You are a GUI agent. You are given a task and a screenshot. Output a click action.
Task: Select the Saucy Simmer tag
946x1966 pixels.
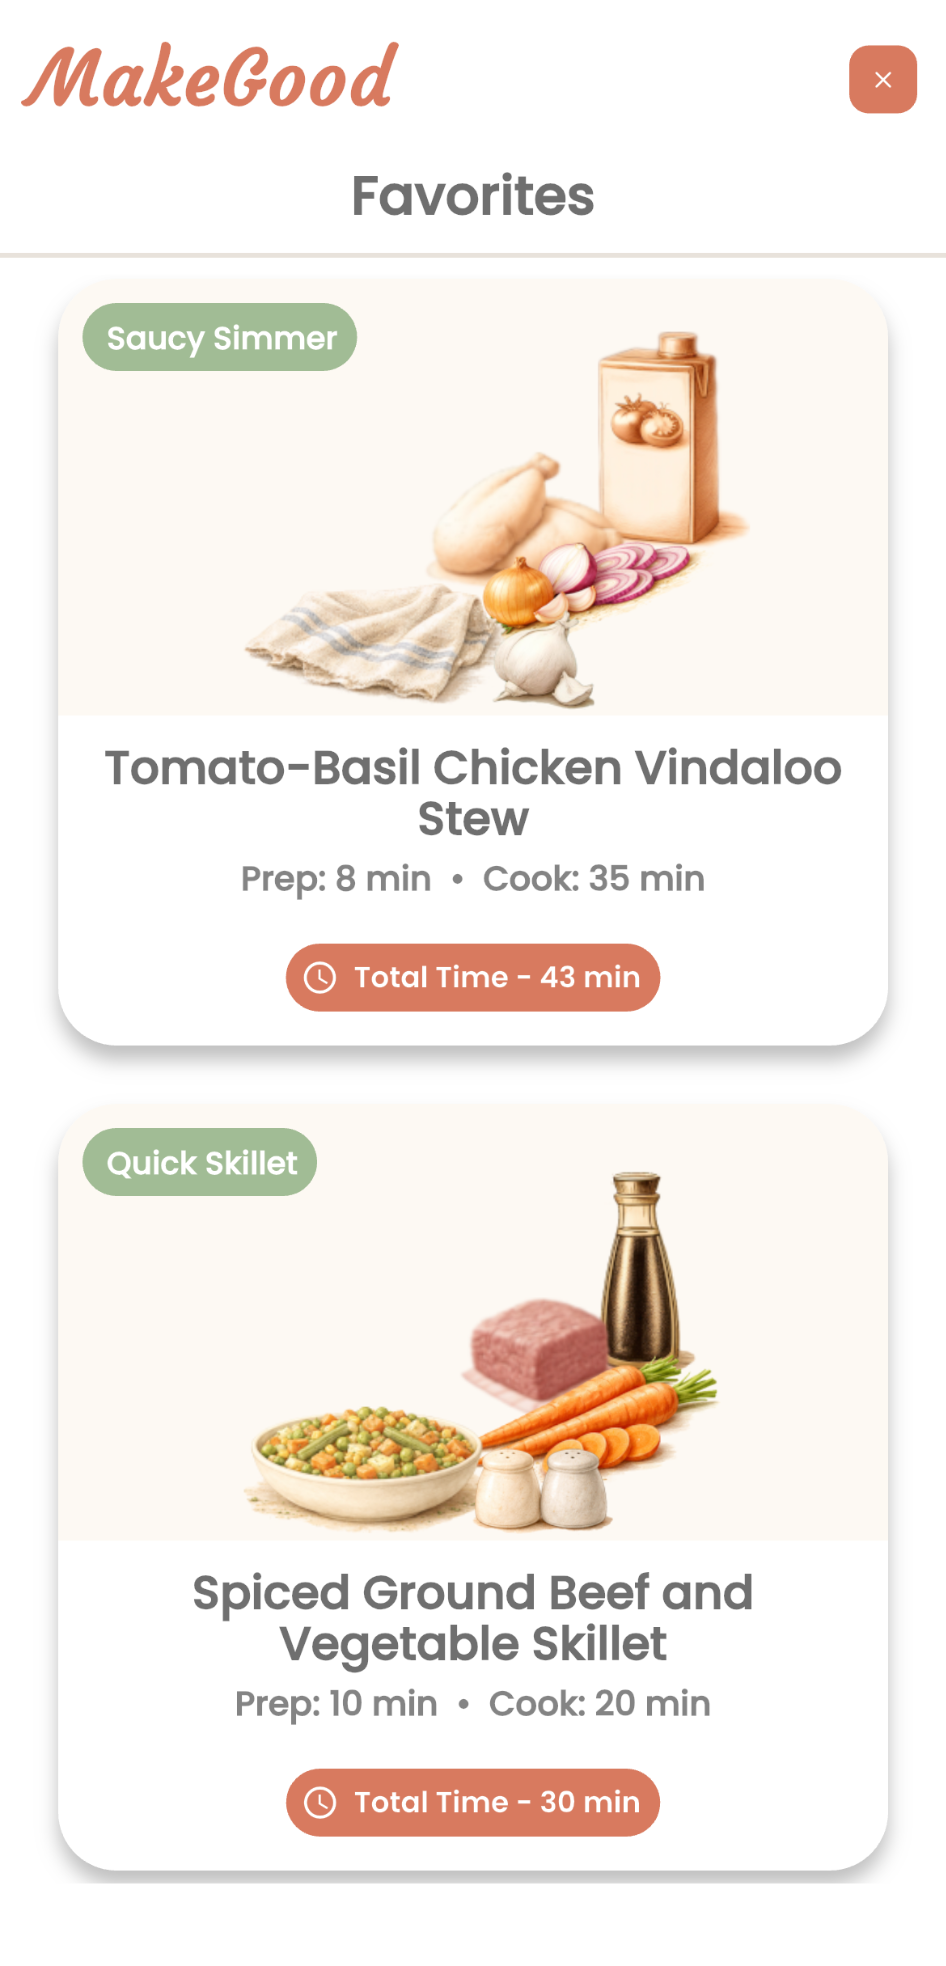(x=220, y=337)
